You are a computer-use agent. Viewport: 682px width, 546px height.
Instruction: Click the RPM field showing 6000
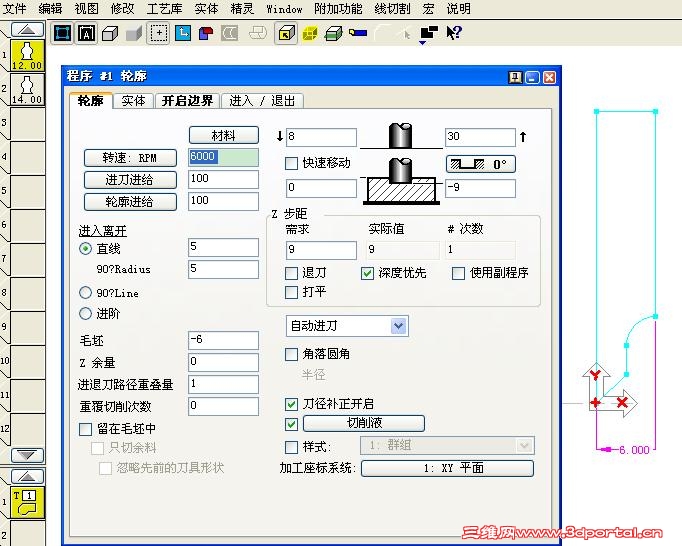tap(224, 157)
